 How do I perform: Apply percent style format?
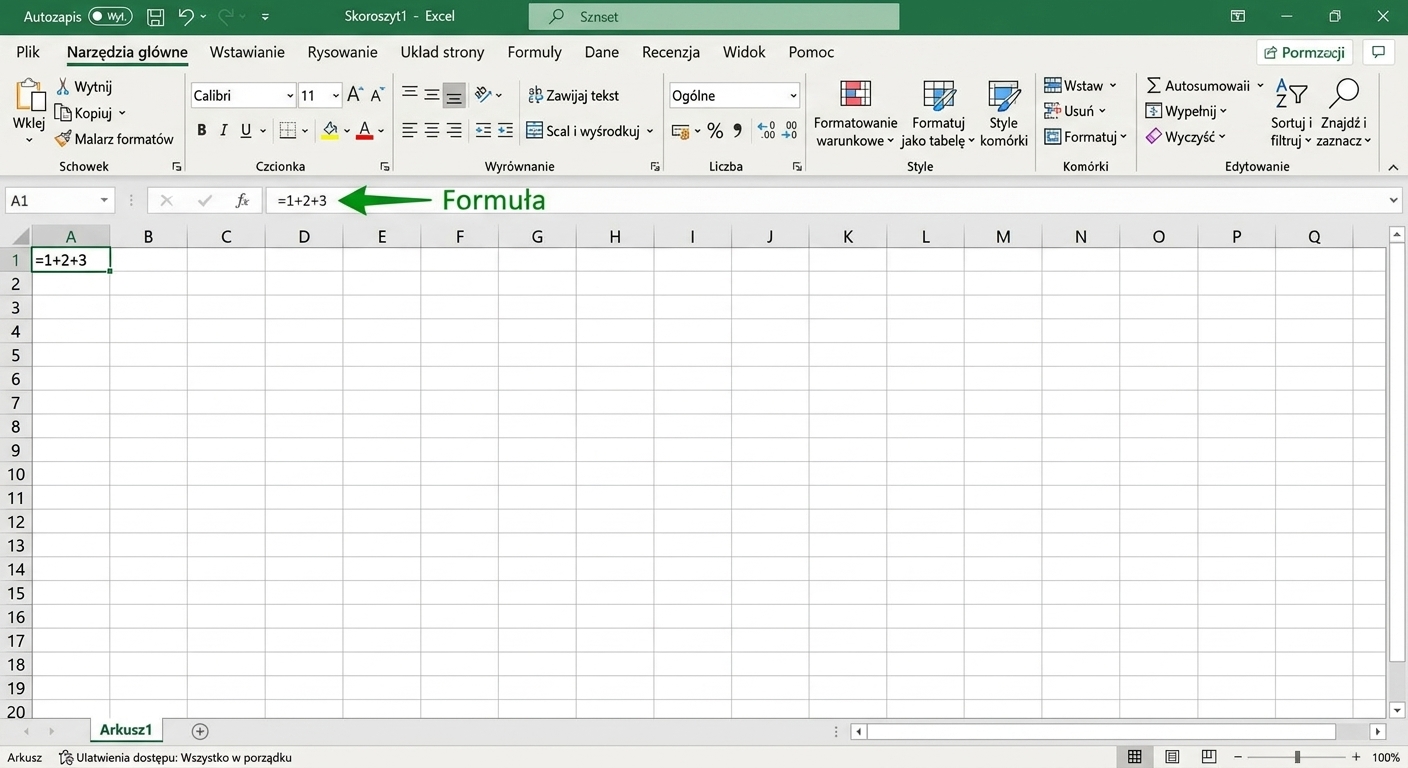[715, 130]
